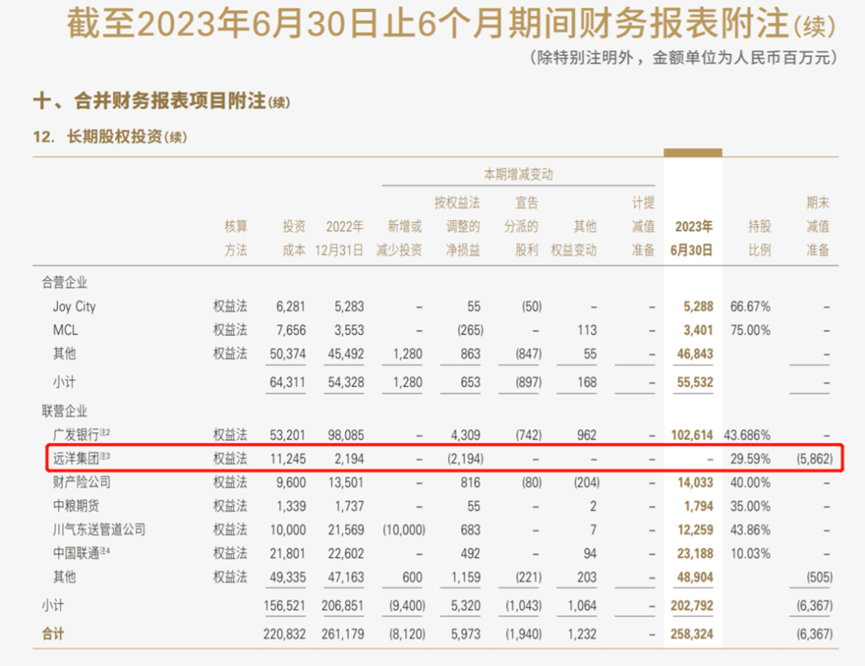Select 财产险公司 closing balance 14,033

pos(695,482)
